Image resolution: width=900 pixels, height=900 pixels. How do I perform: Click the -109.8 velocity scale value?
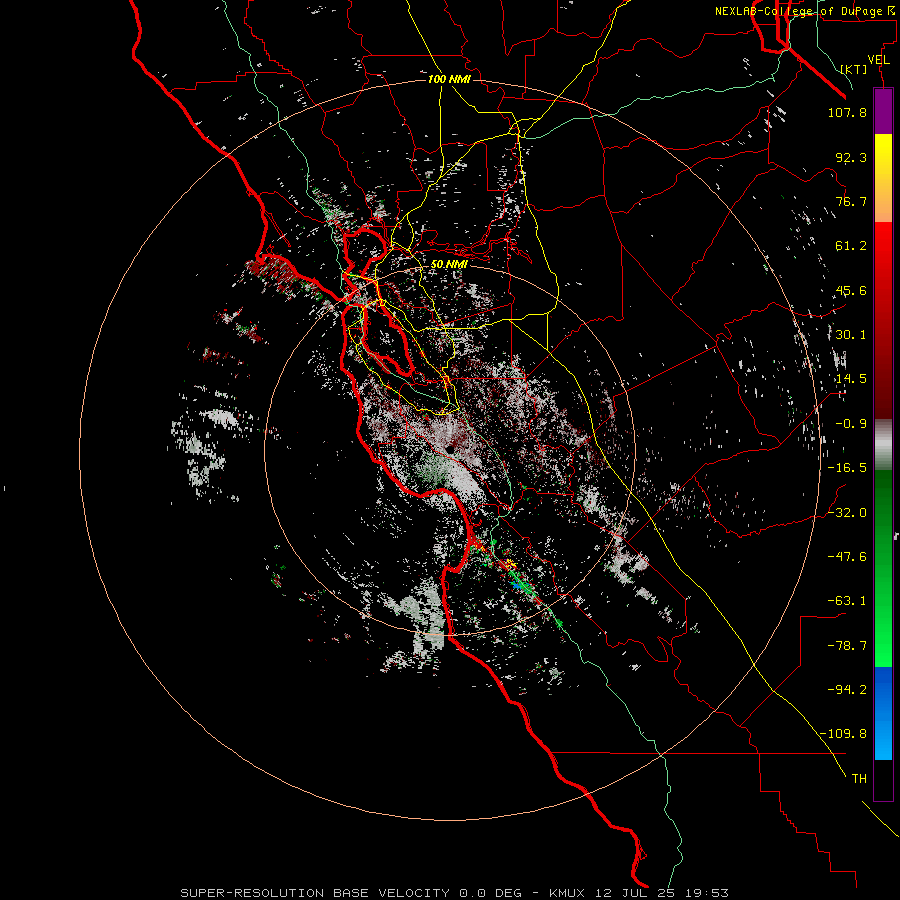tap(843, 734)
